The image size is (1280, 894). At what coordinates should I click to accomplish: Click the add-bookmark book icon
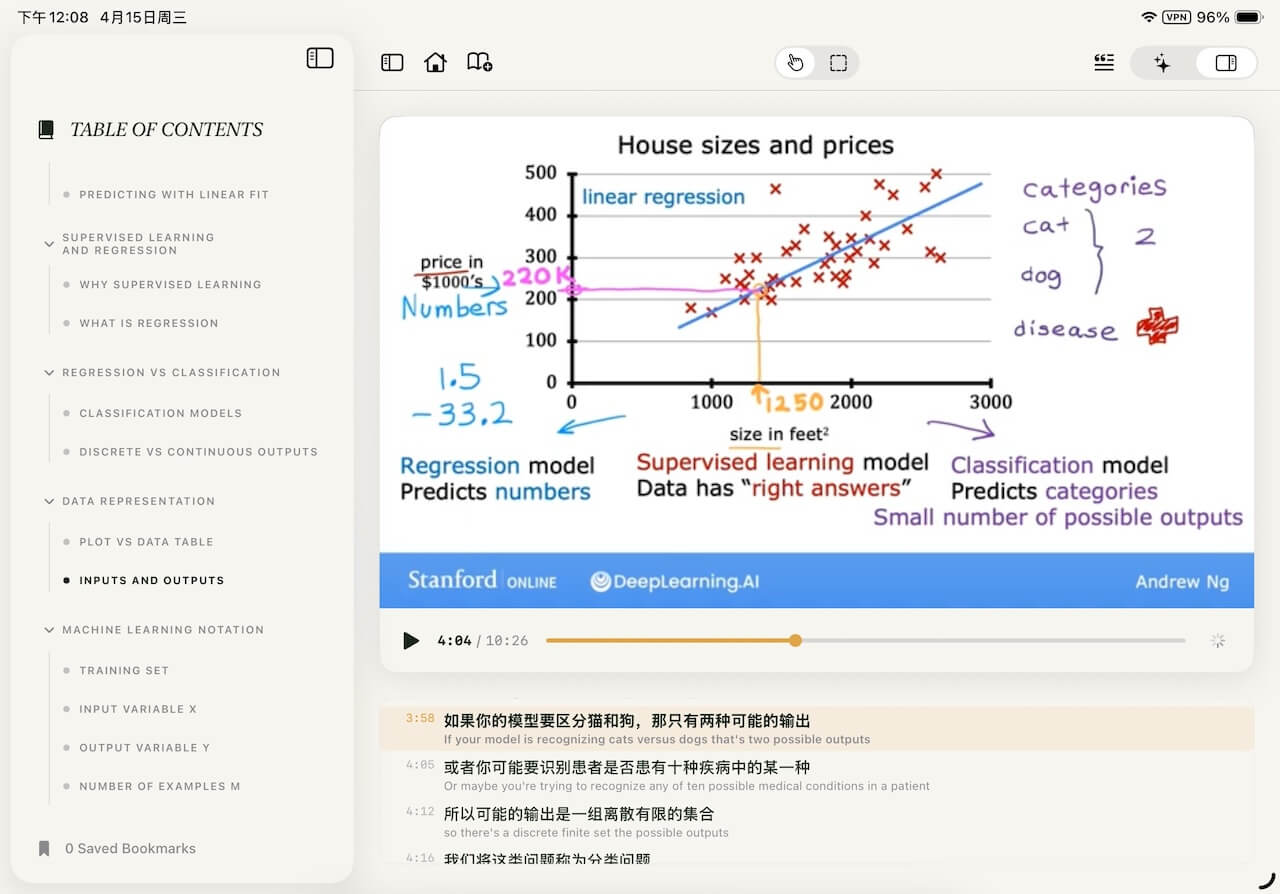point(480,62)
